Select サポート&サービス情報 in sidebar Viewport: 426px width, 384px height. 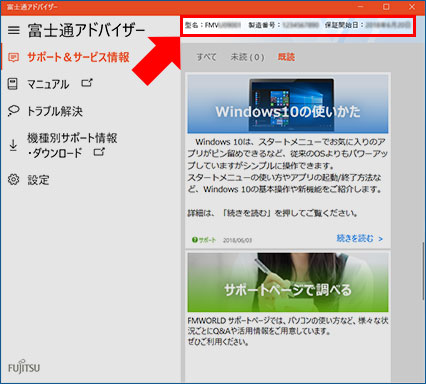point(78,57)
